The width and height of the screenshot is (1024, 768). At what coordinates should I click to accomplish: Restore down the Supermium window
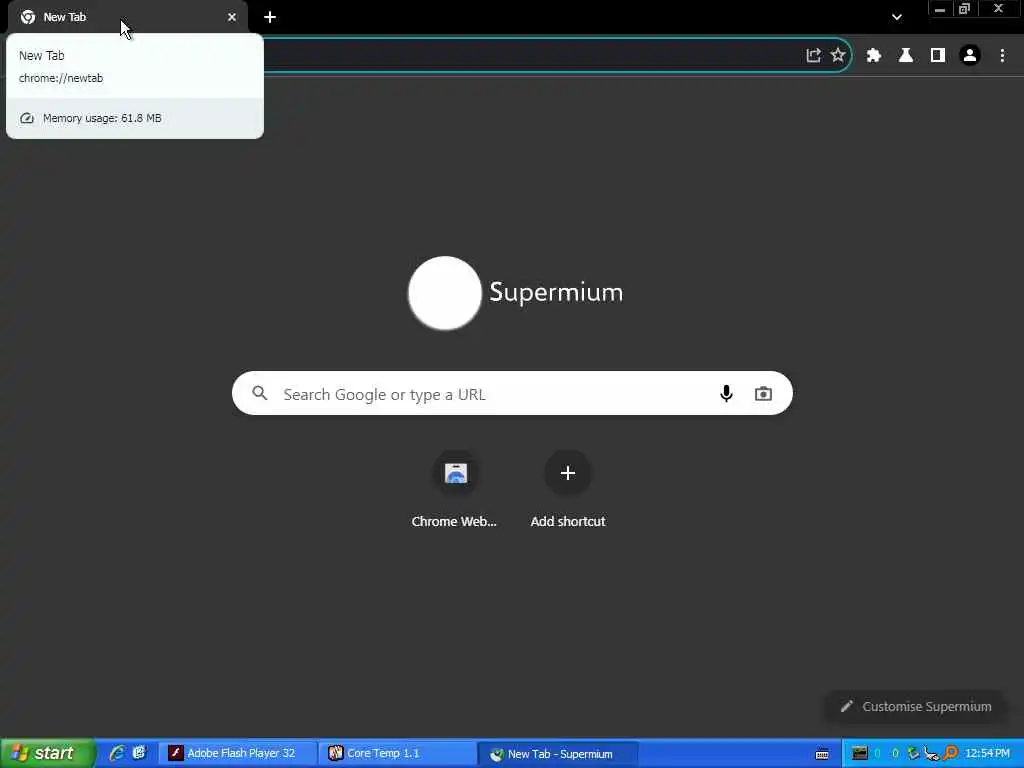coord(965,9)
